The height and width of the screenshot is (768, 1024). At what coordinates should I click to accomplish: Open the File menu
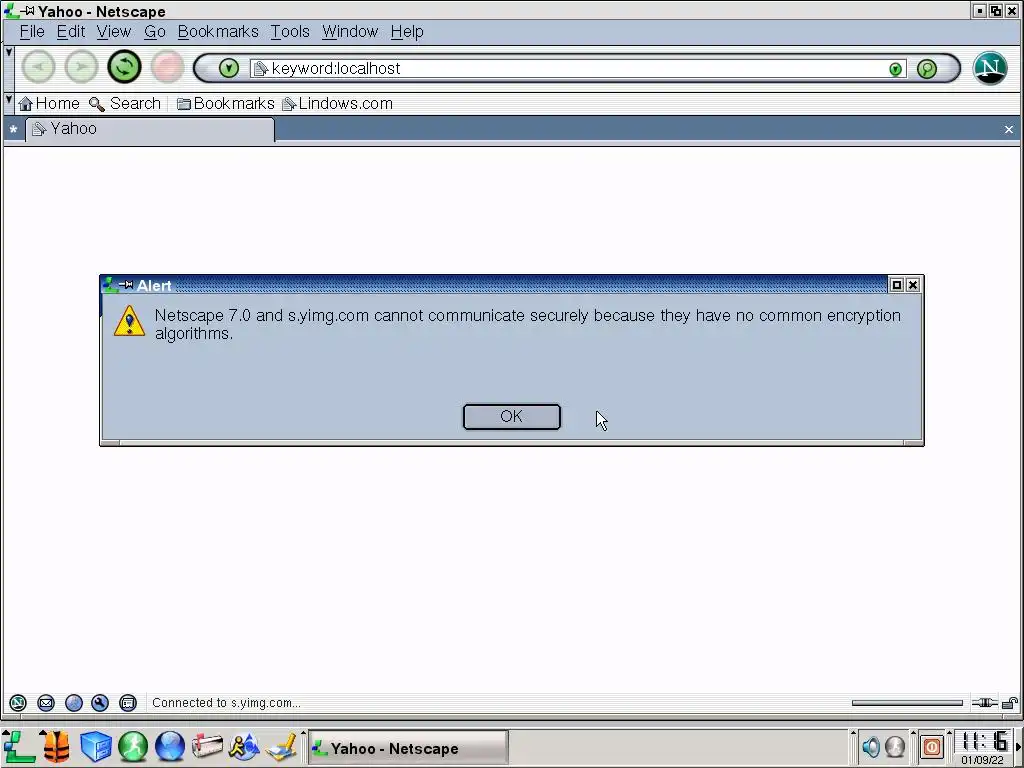[x=32, y=31]
